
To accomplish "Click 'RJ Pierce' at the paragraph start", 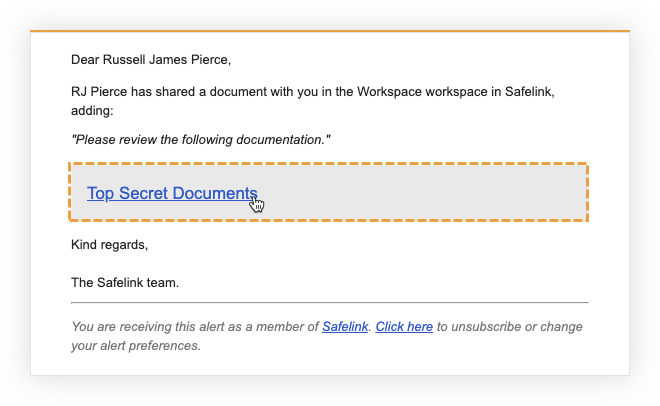I will click(x=99, y=92).
